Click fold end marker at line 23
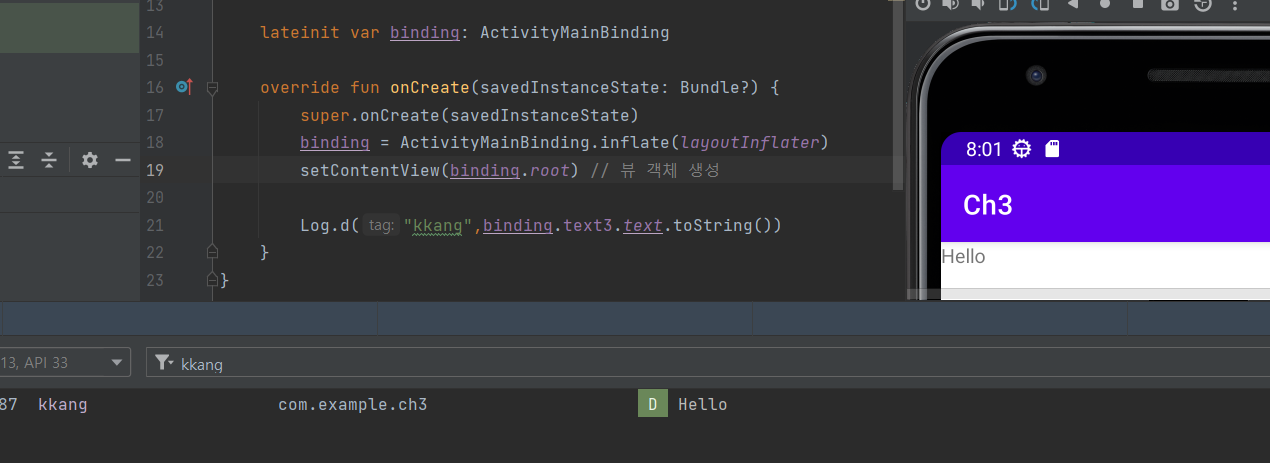The width and height of the screenshot is (1270, 463). 212,279
